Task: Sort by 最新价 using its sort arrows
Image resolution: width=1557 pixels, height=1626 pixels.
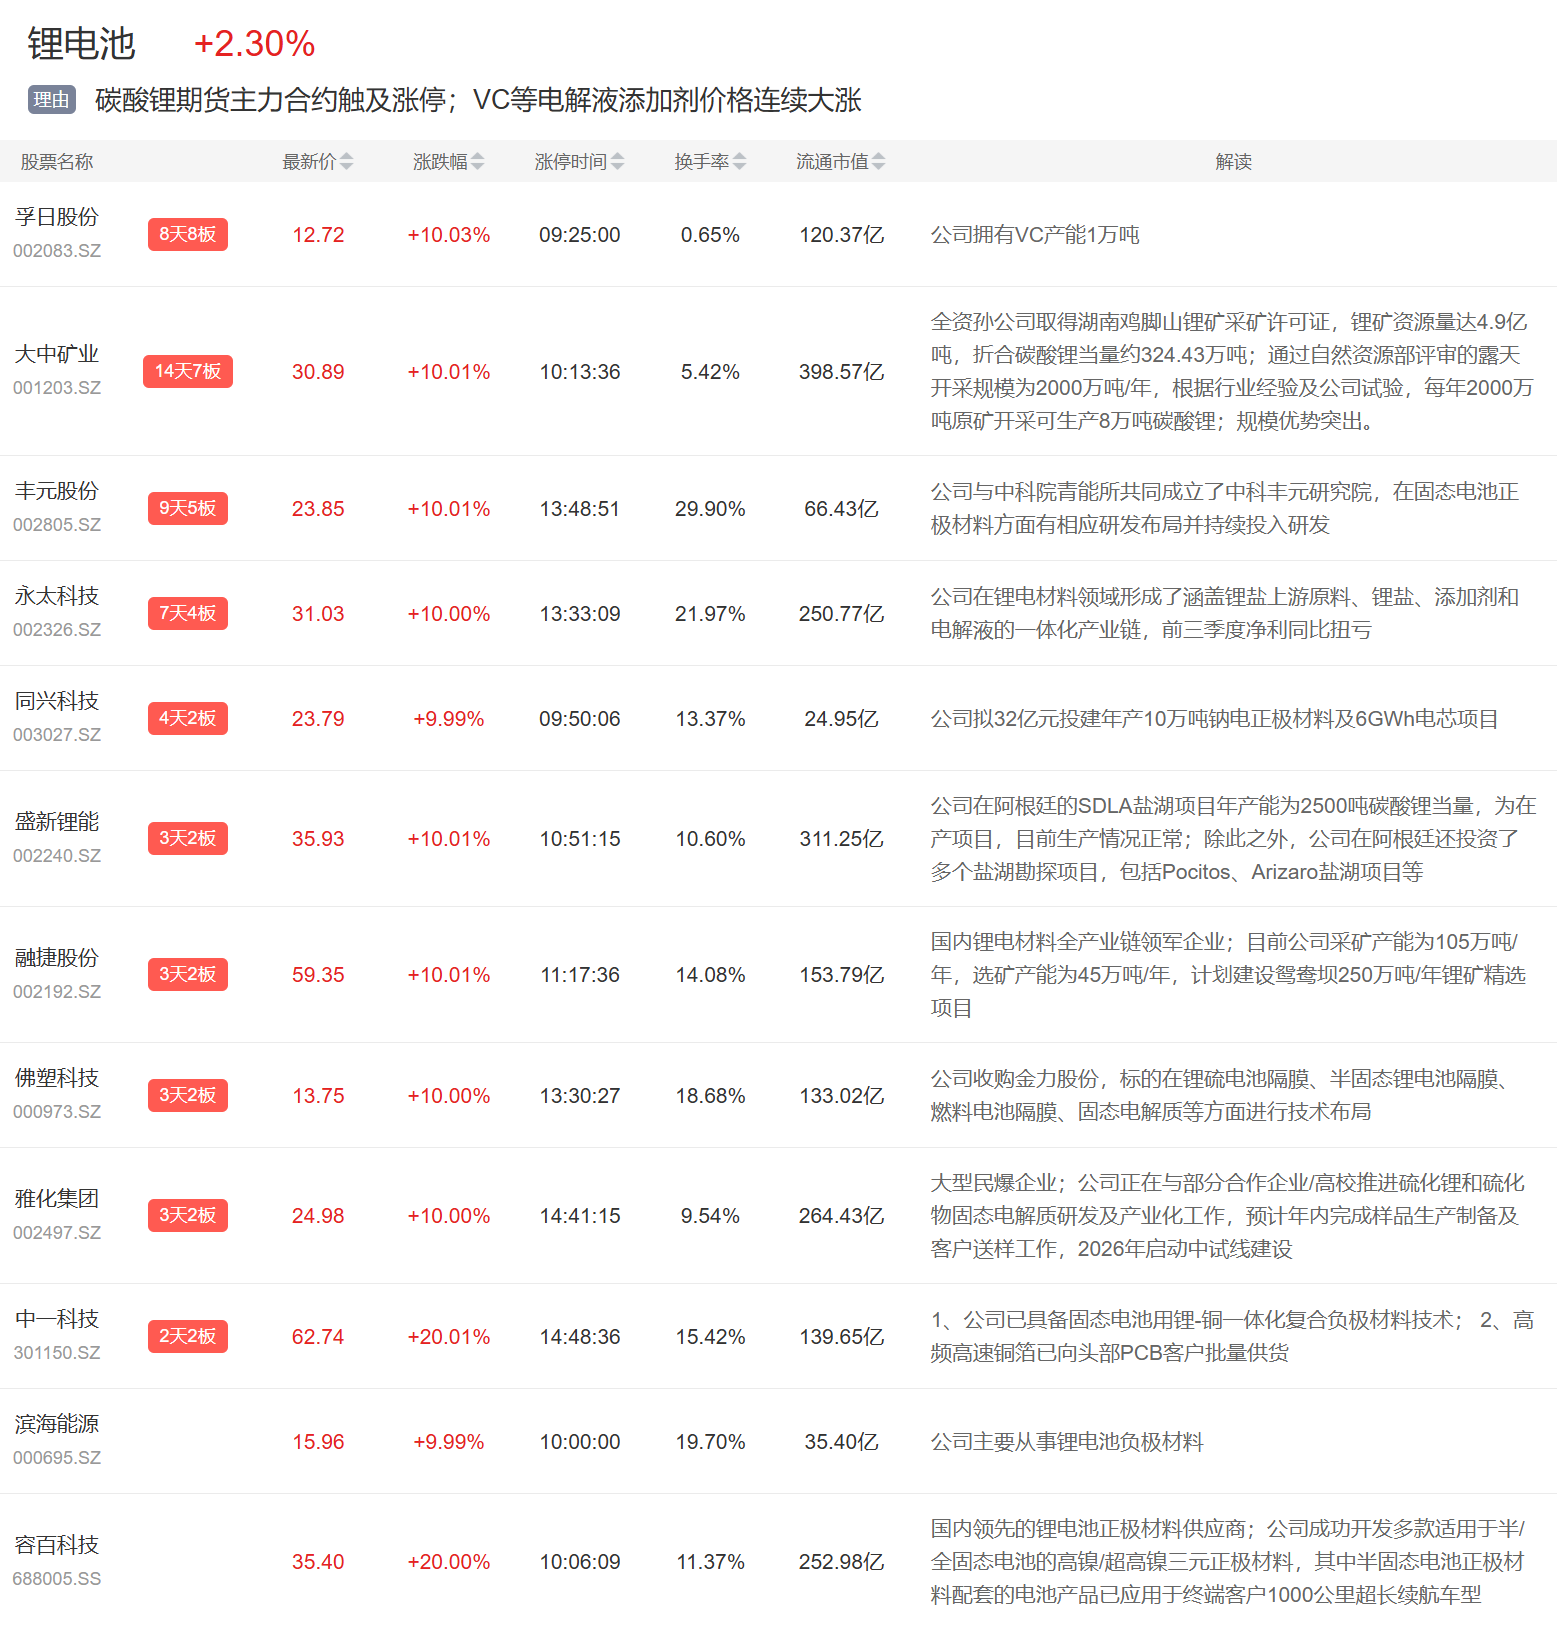Action: tap(346, 161)
